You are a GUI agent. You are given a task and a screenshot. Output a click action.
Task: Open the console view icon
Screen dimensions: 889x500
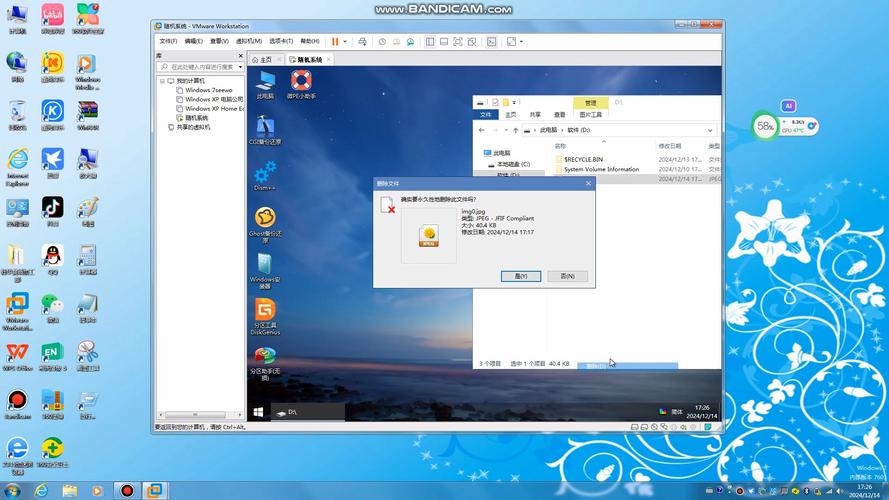(x=492, y=41)
